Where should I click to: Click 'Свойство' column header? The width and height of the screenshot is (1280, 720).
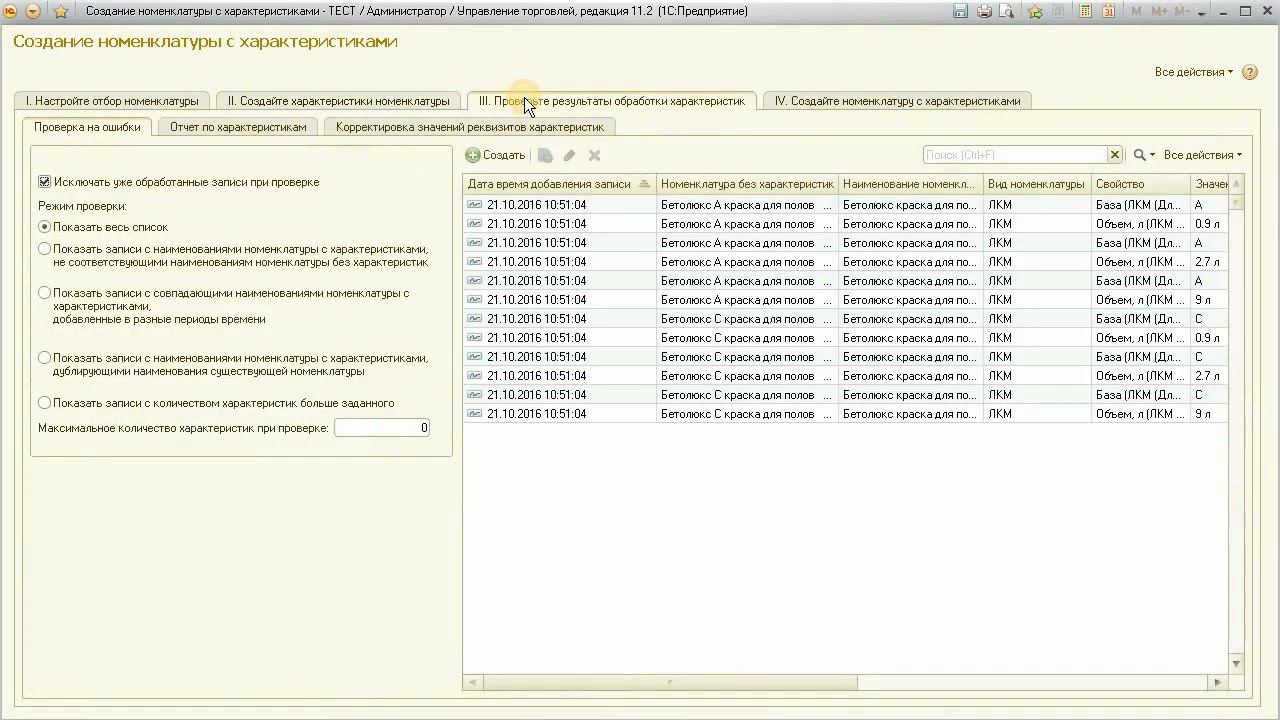coord(1141,184)
